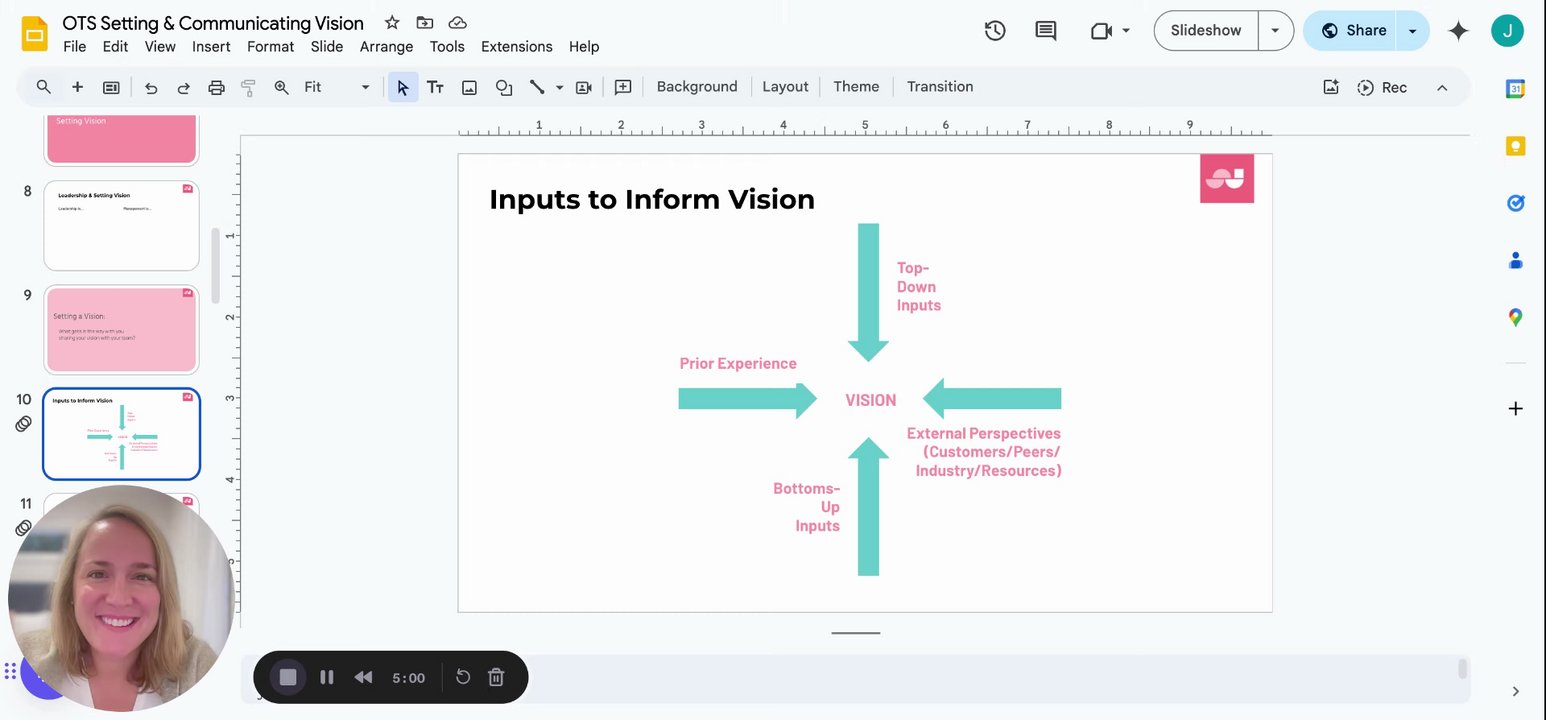Redo the last action
Viewport: 1546px width, 720px height.
(x=184, y=87)
